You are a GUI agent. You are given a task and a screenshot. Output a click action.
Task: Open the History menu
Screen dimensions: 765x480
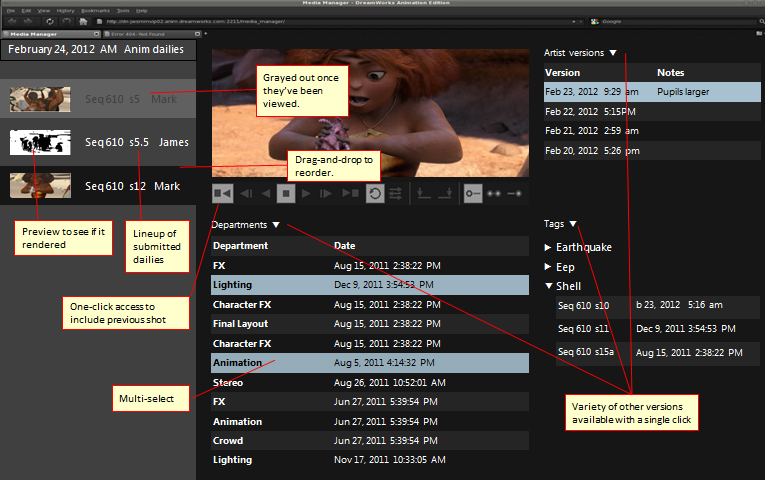tap(65, 11)
